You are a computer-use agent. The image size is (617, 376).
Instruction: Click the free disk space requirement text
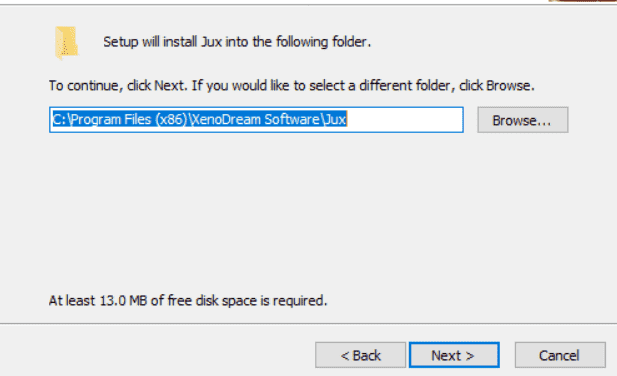[188, 300]
